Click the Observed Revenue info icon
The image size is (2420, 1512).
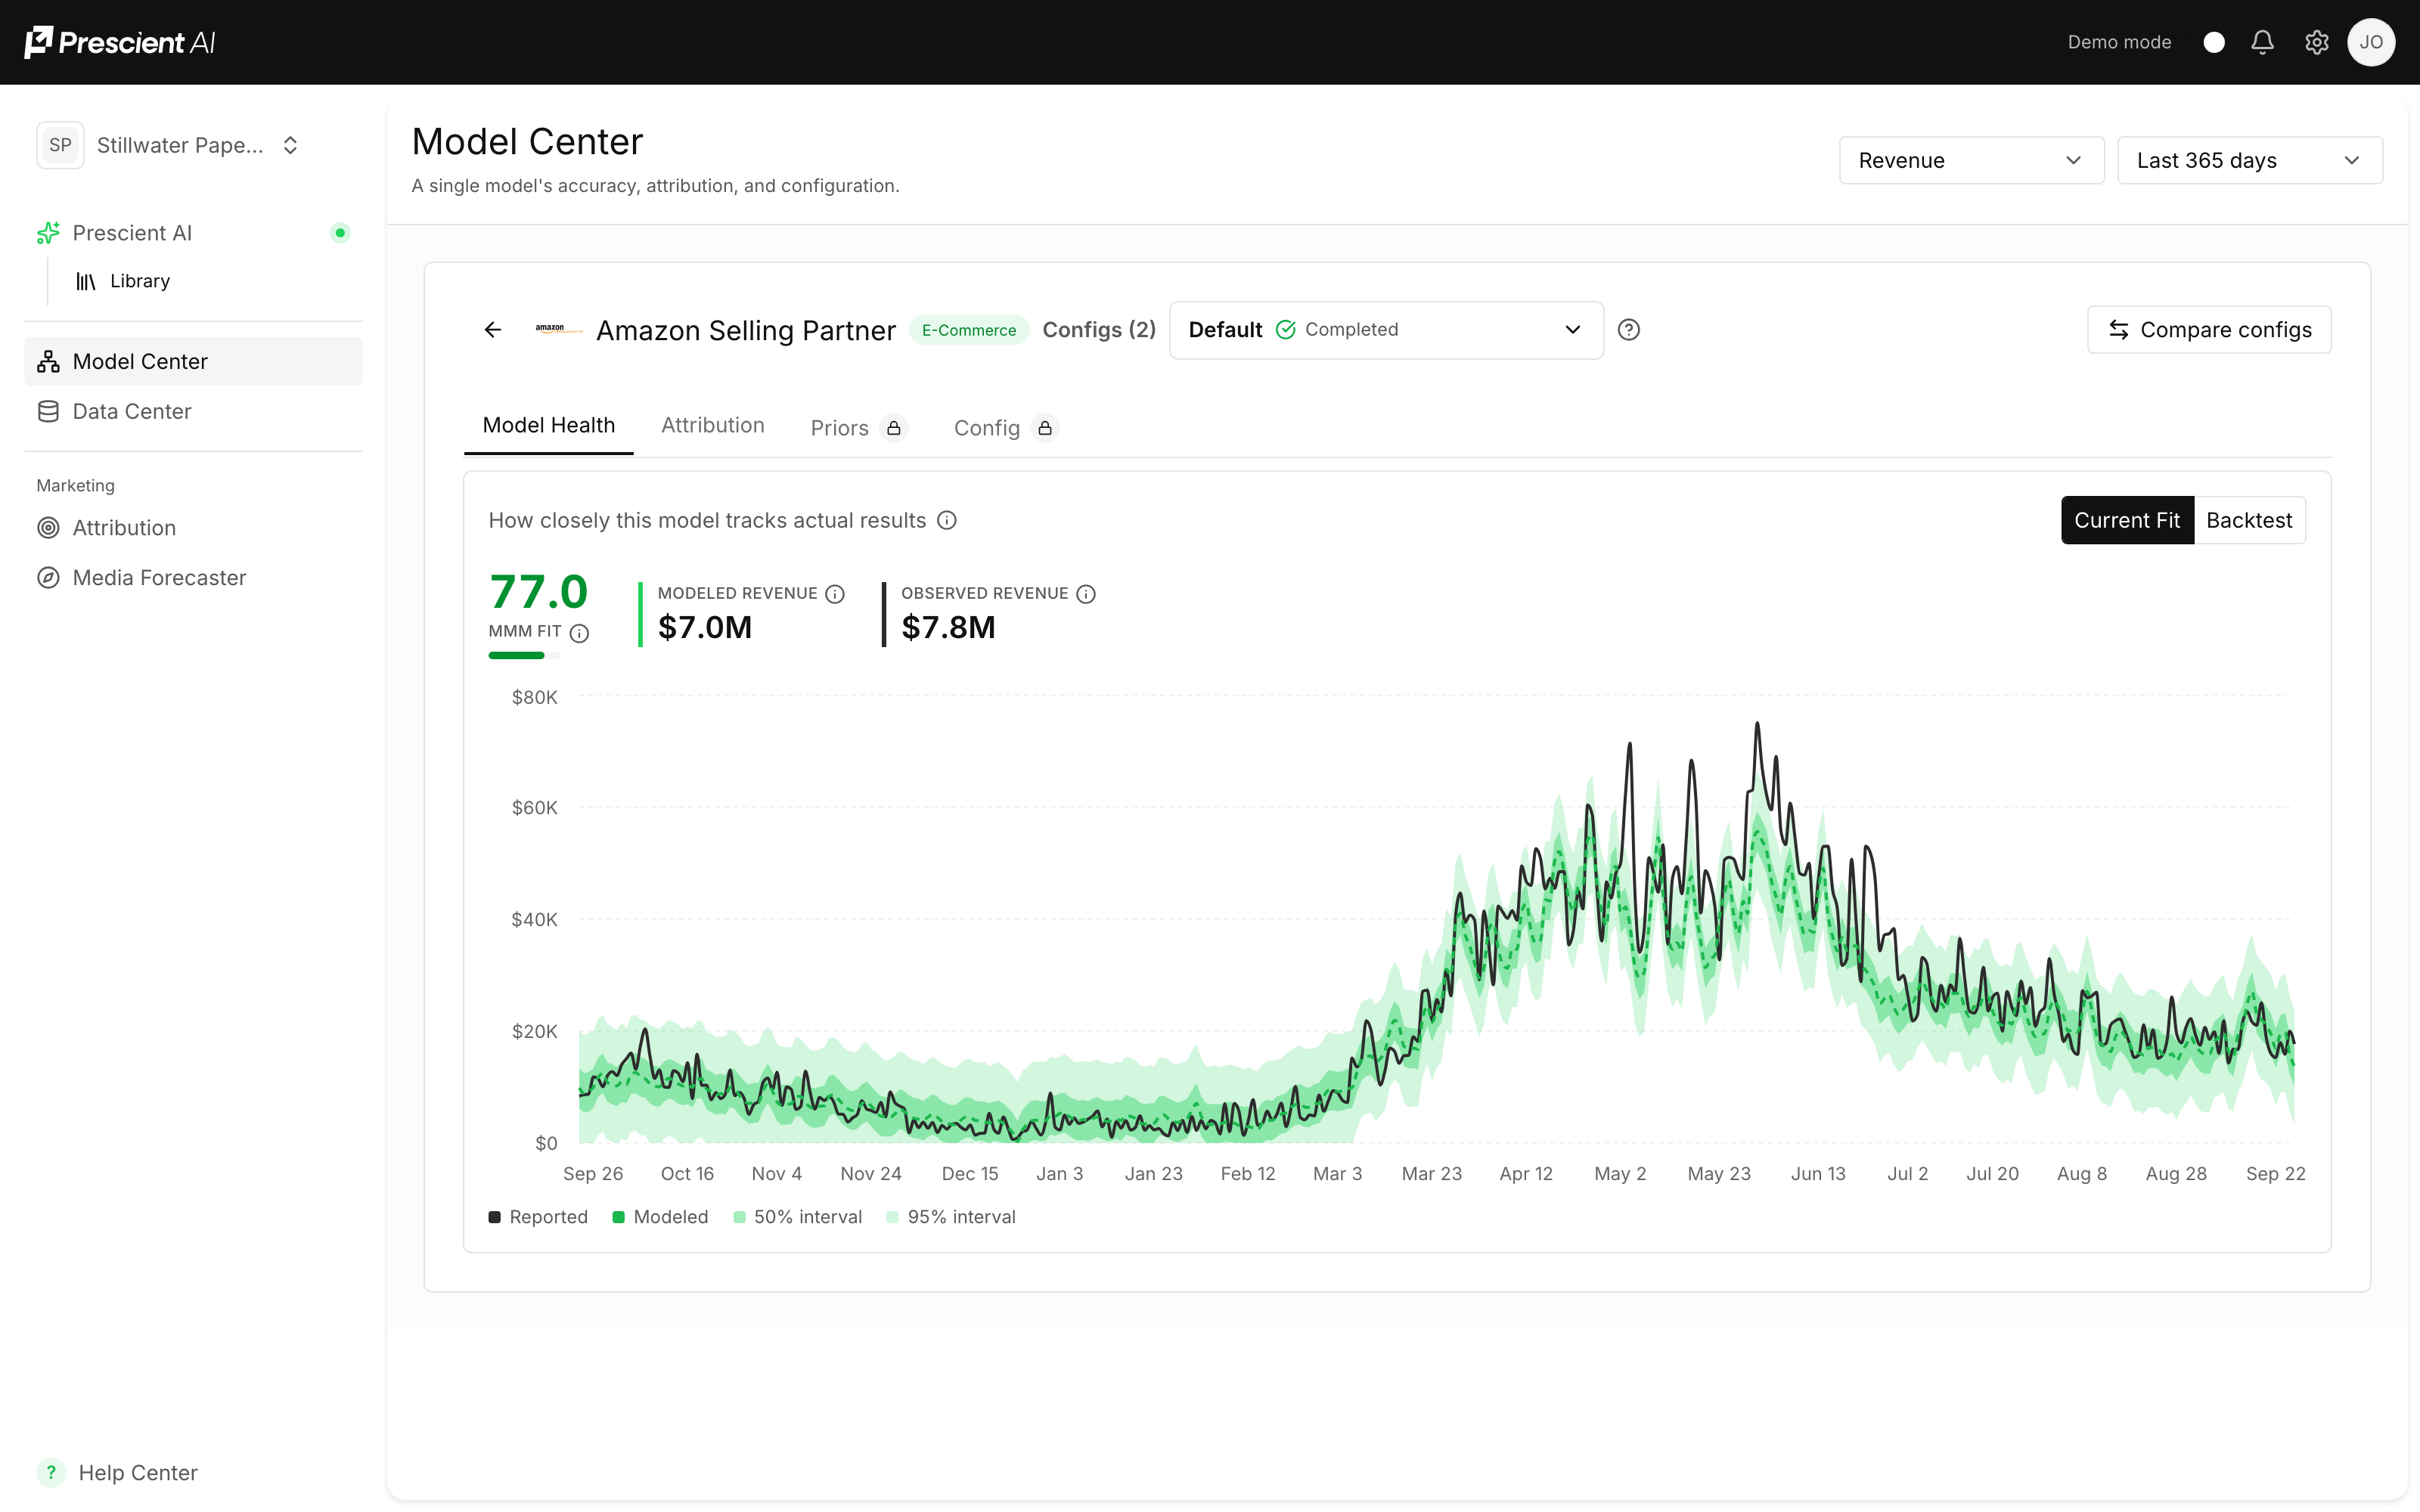(x=1086, y=594)
